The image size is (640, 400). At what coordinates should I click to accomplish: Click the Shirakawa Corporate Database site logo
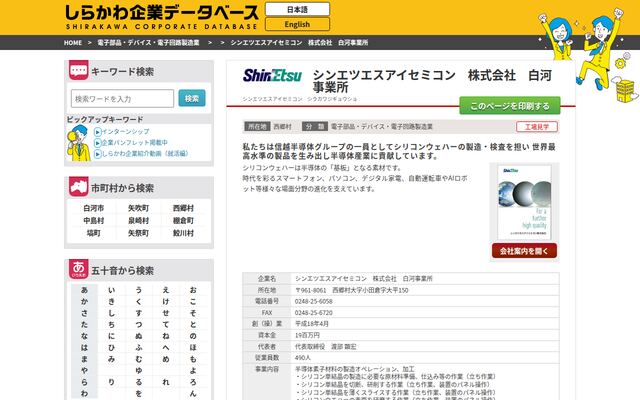click(162, 17)
